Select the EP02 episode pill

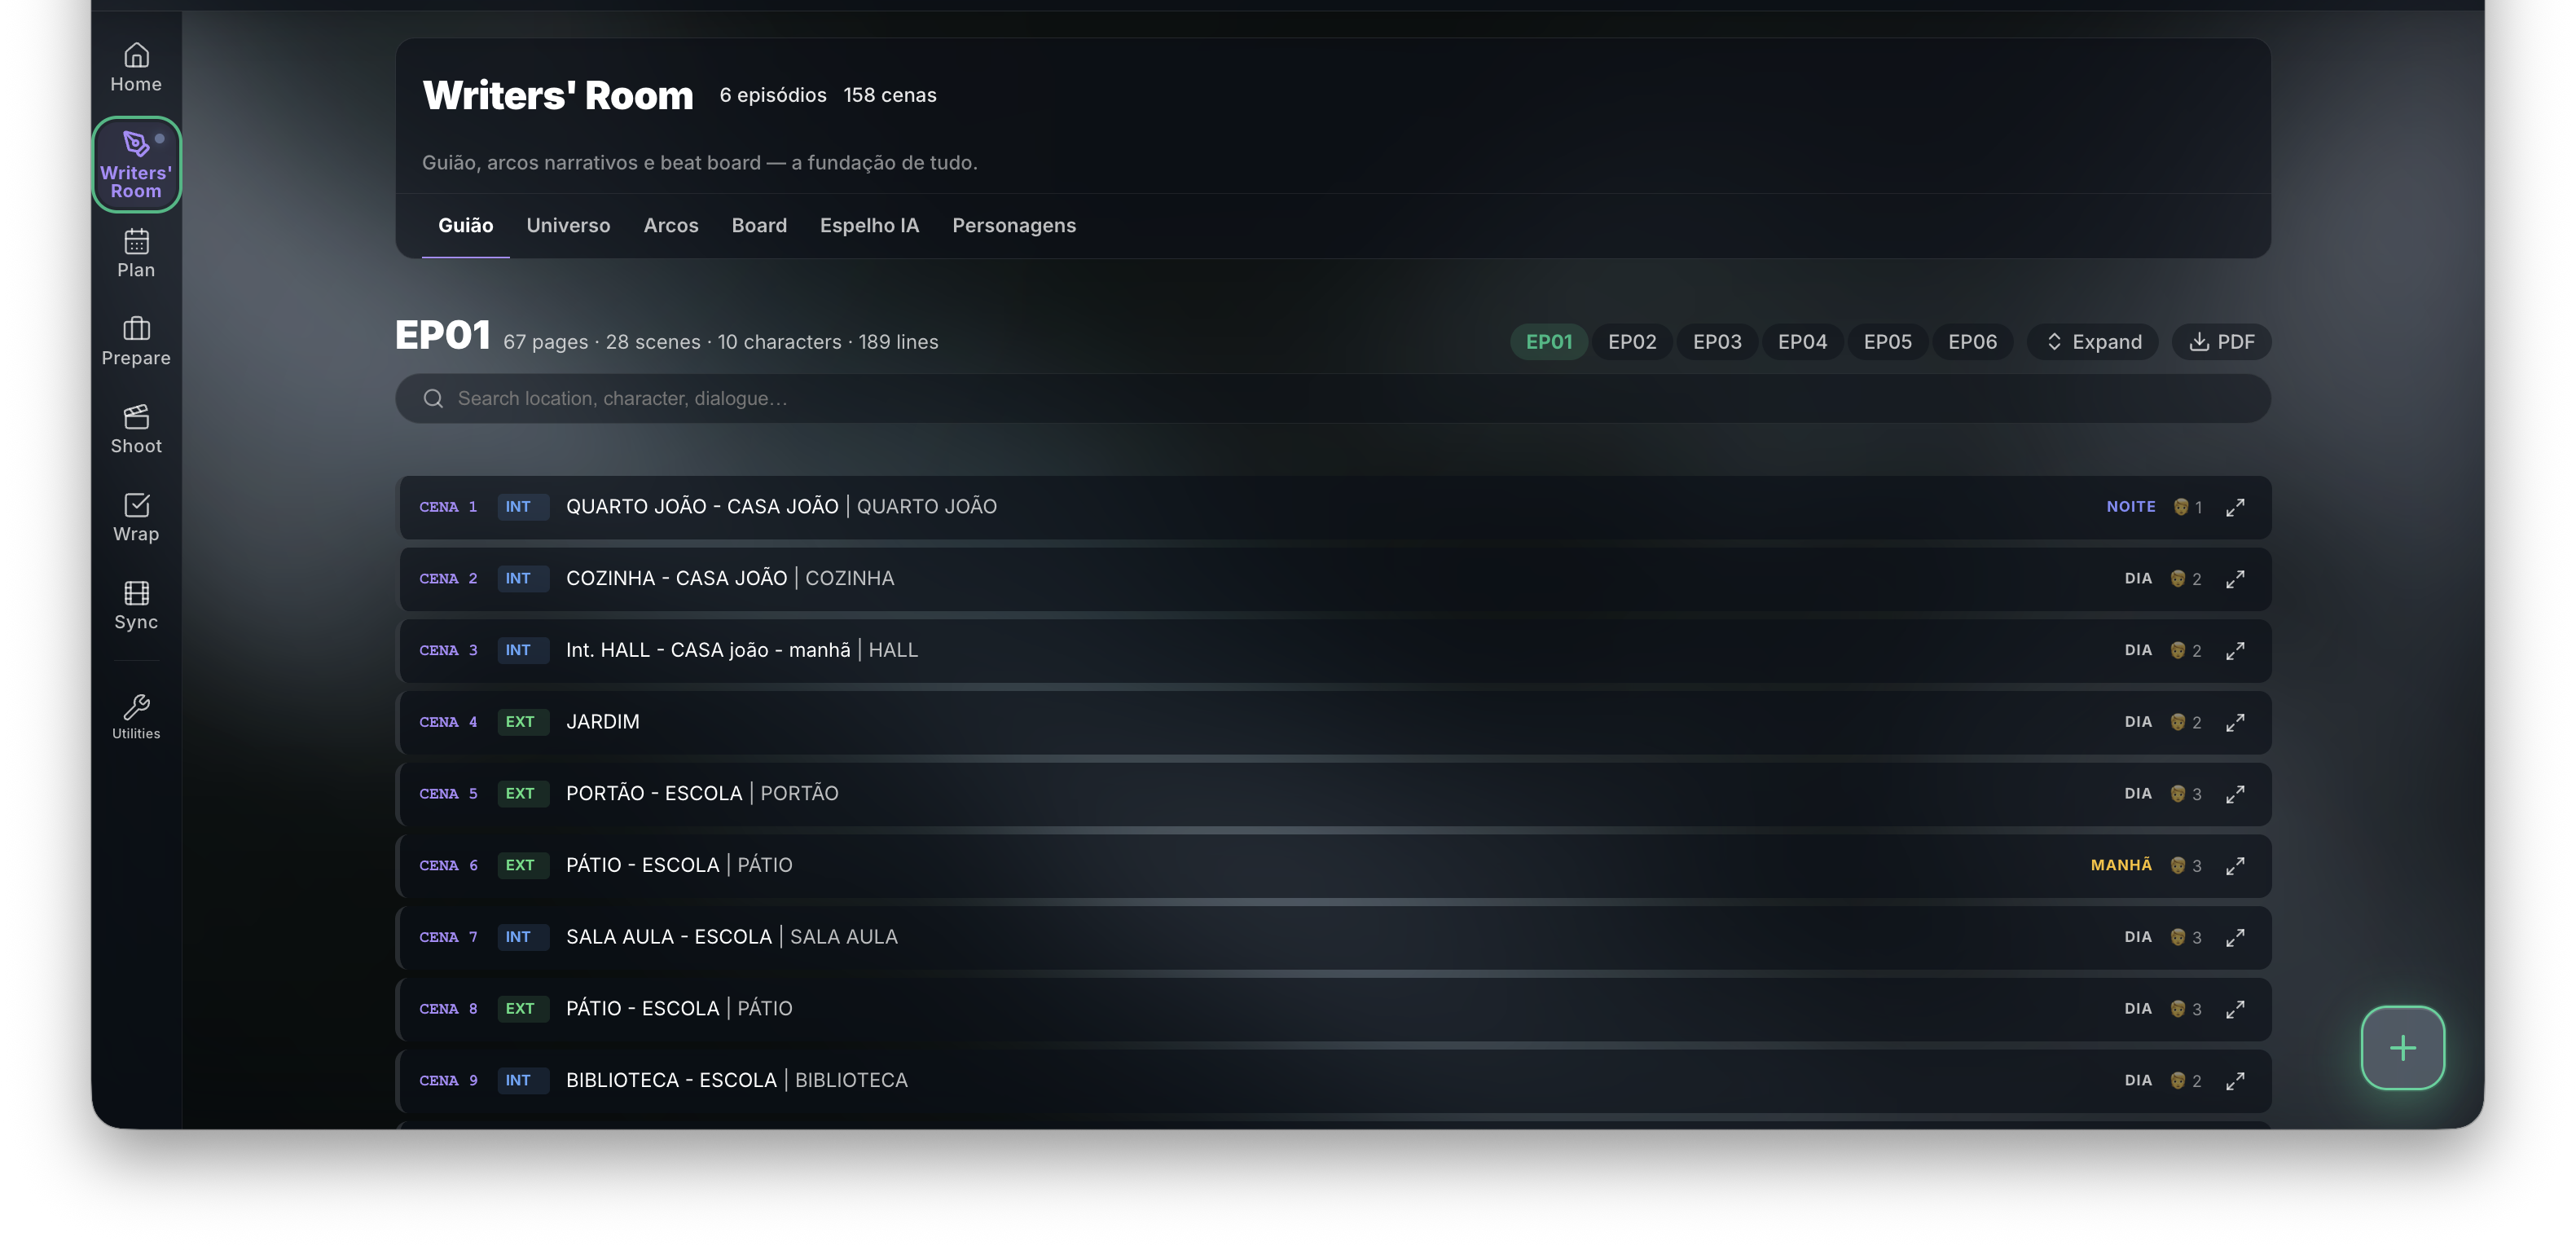[x=1632, y=342]
